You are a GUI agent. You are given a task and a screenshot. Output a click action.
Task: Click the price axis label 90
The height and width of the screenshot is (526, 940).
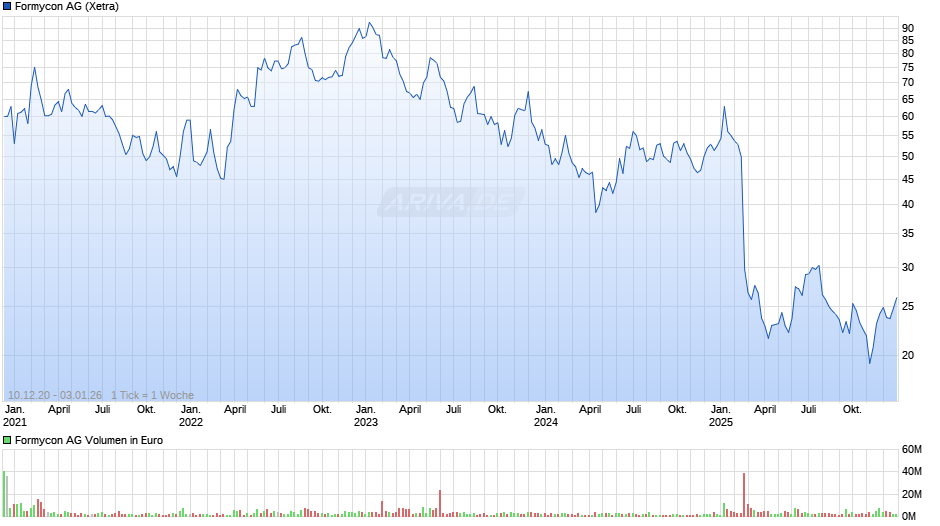(x=908, y=28)
